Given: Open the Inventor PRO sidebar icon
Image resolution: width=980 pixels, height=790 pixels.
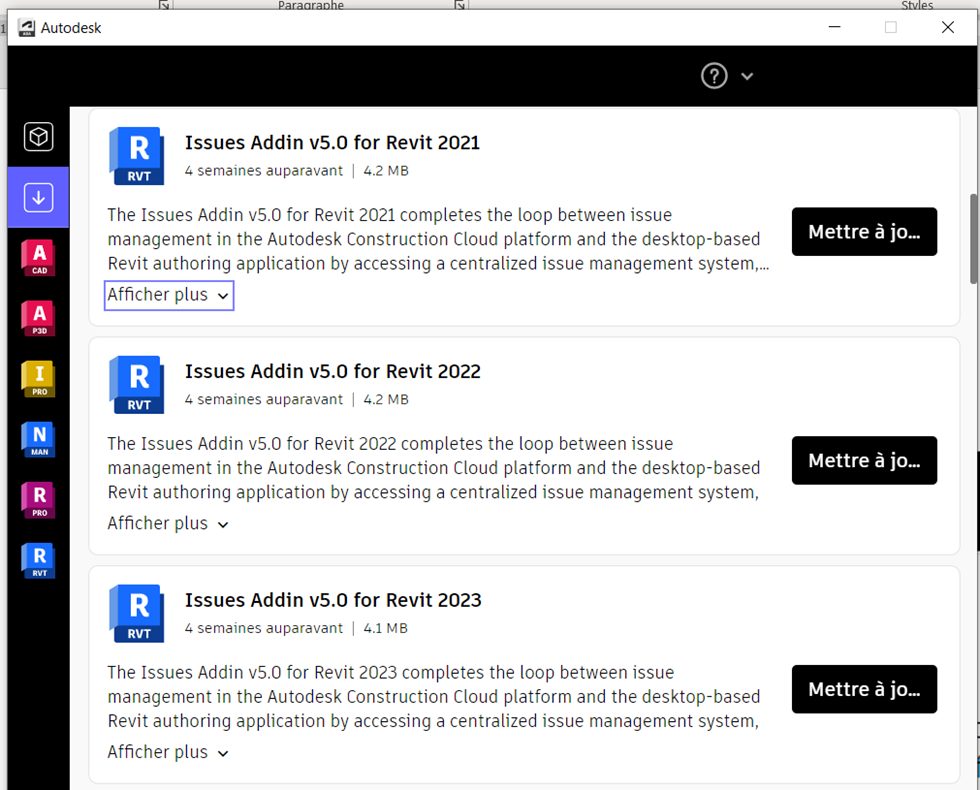Looking at the screenshot, I should click(39, 379).
